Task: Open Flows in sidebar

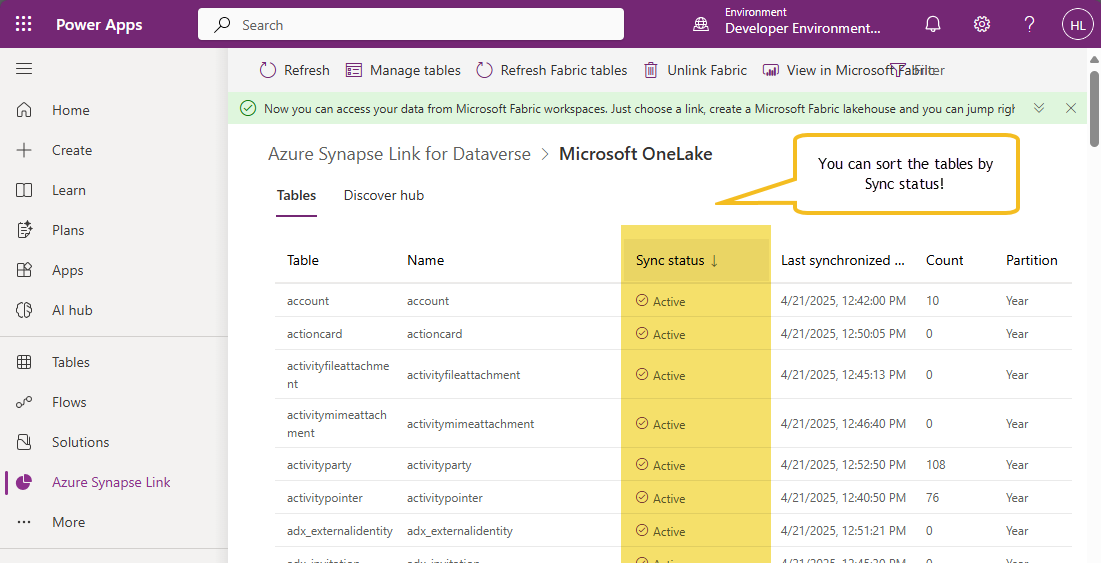Action: [x=69, y=402]
